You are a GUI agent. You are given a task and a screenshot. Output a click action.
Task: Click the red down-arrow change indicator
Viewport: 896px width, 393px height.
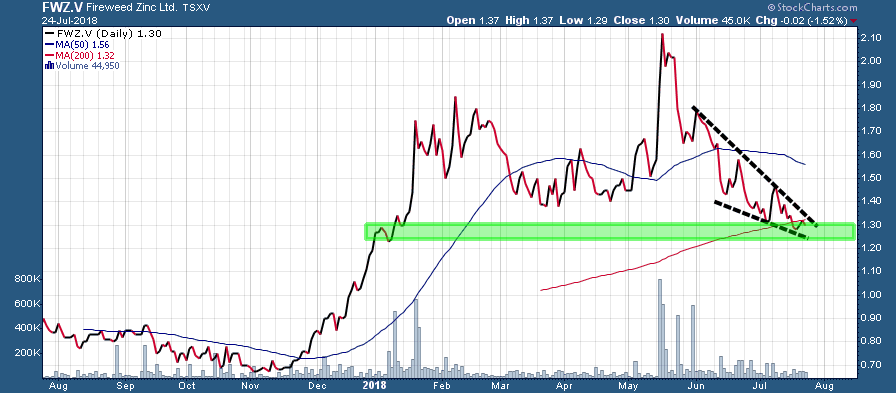pos(854,21)
